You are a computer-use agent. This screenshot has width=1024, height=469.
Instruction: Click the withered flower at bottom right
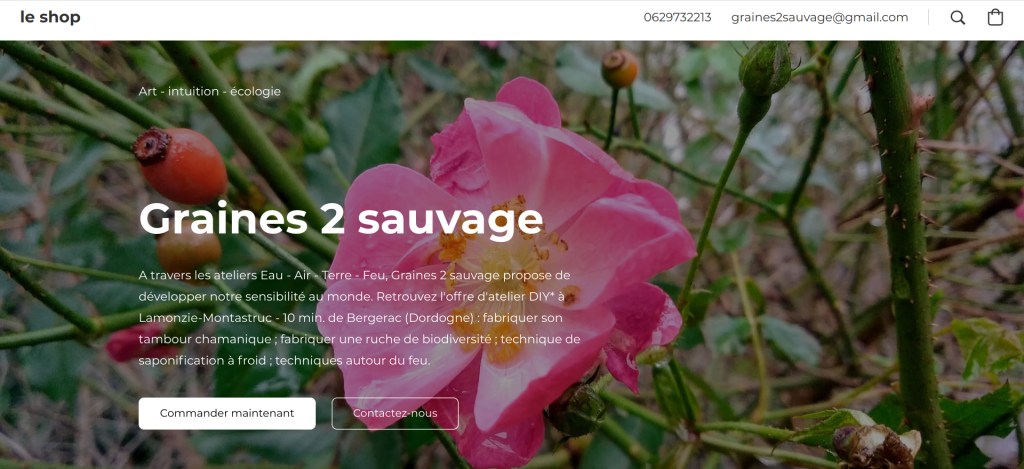(x=876, y=445)
